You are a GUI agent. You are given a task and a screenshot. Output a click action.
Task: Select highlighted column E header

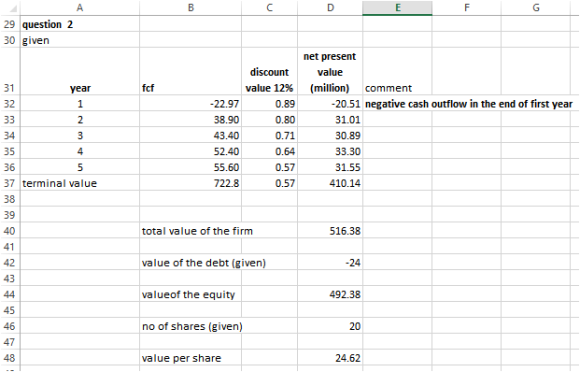(x=397, y=7)
